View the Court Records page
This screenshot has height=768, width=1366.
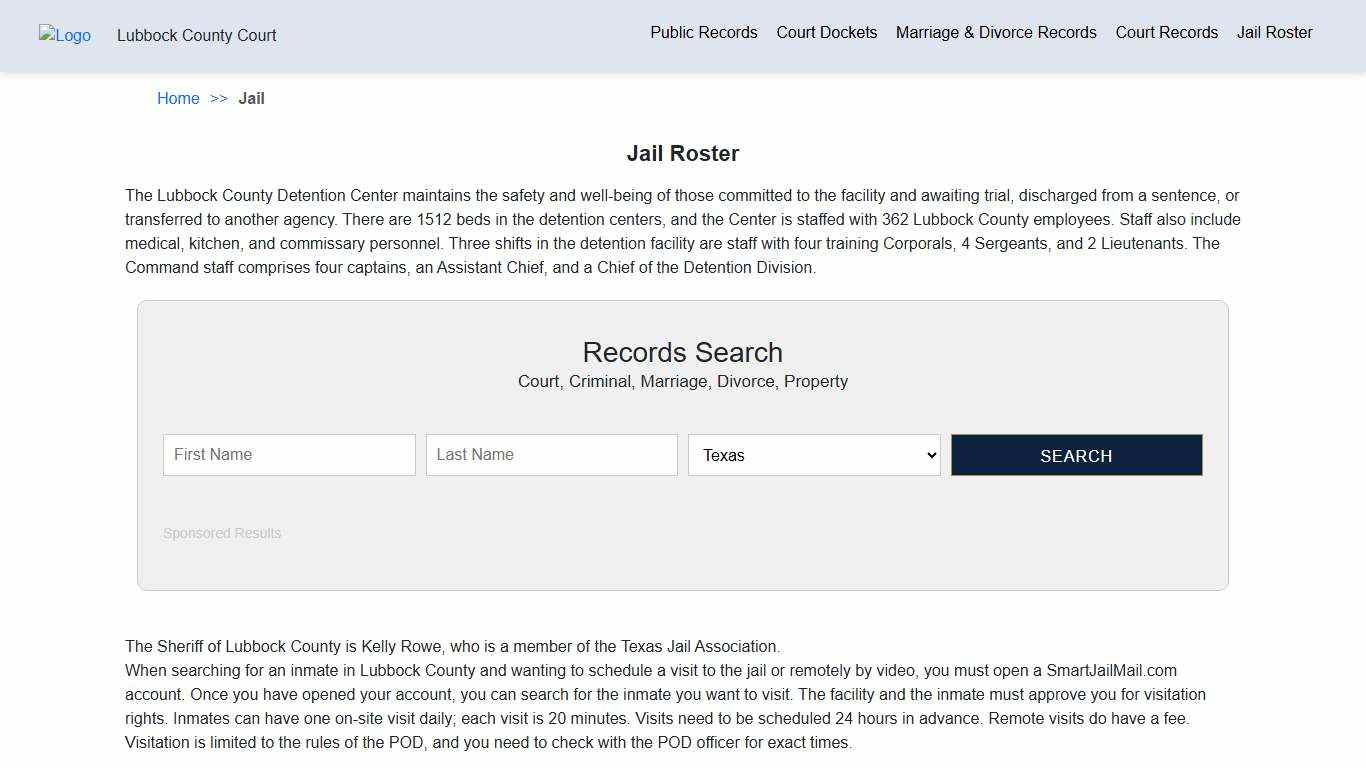1166,32
